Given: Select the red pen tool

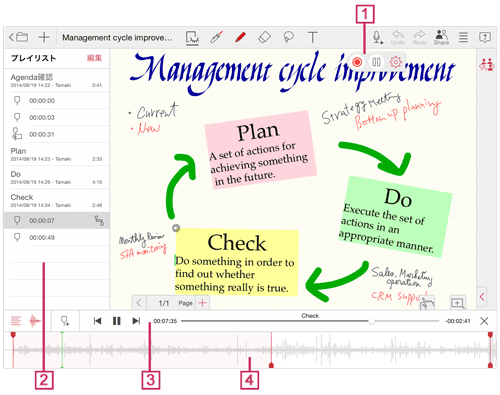Looking at the screenshot, I should (x=240, y=37).
